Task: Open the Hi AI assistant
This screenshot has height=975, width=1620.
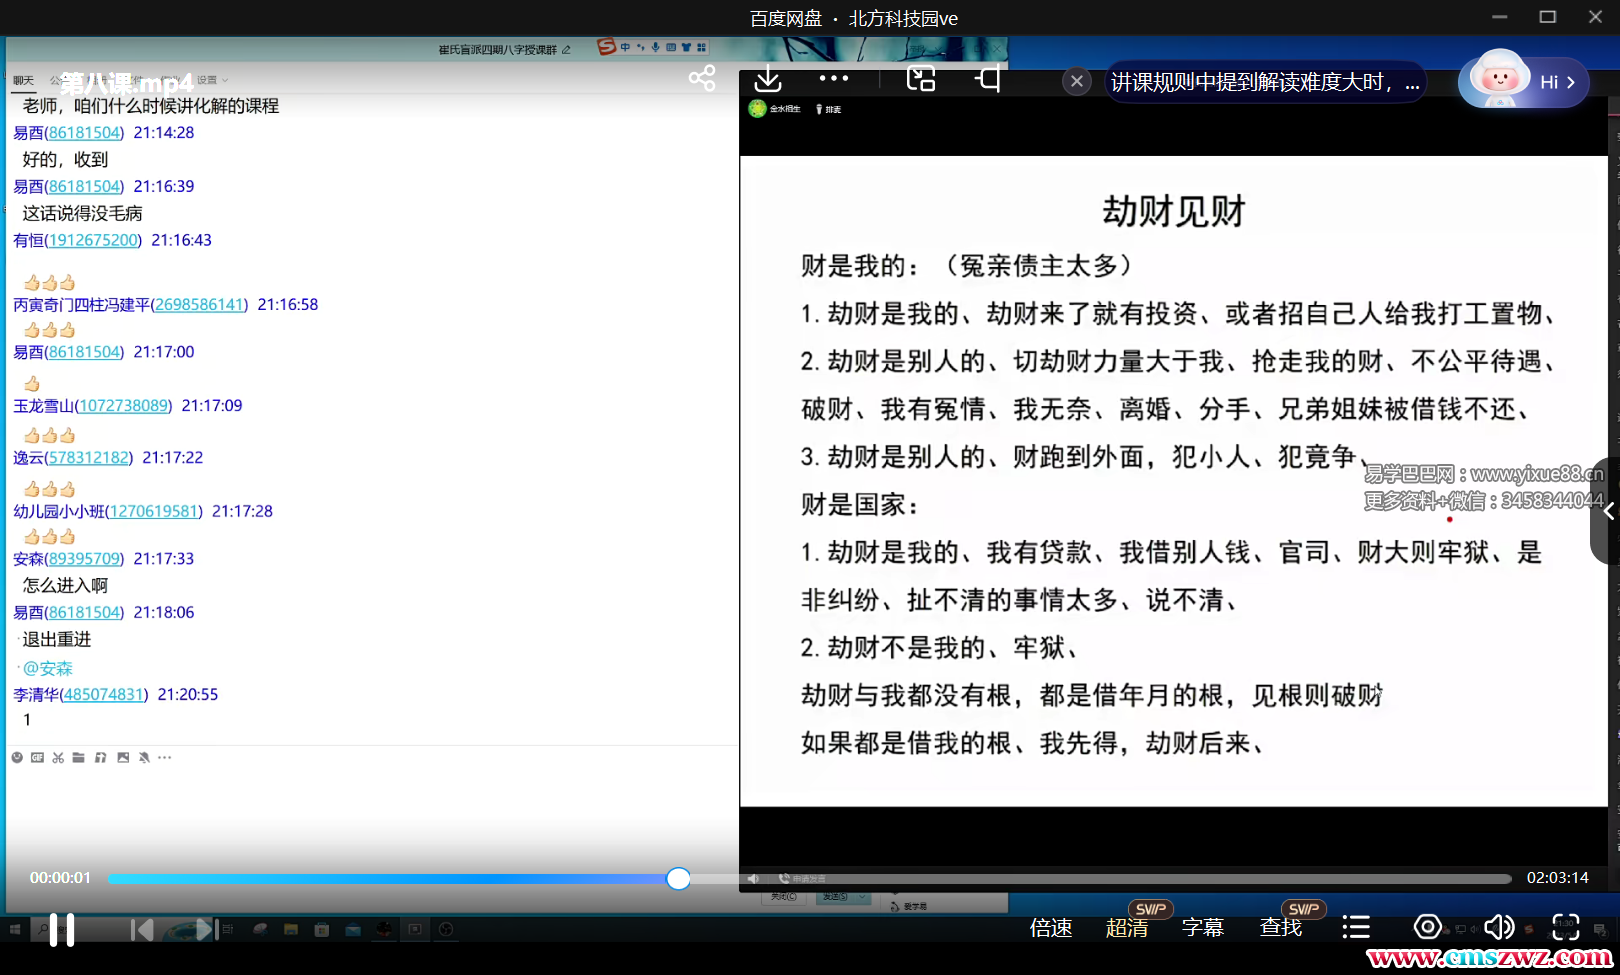Action: (x=1523, y=81)
